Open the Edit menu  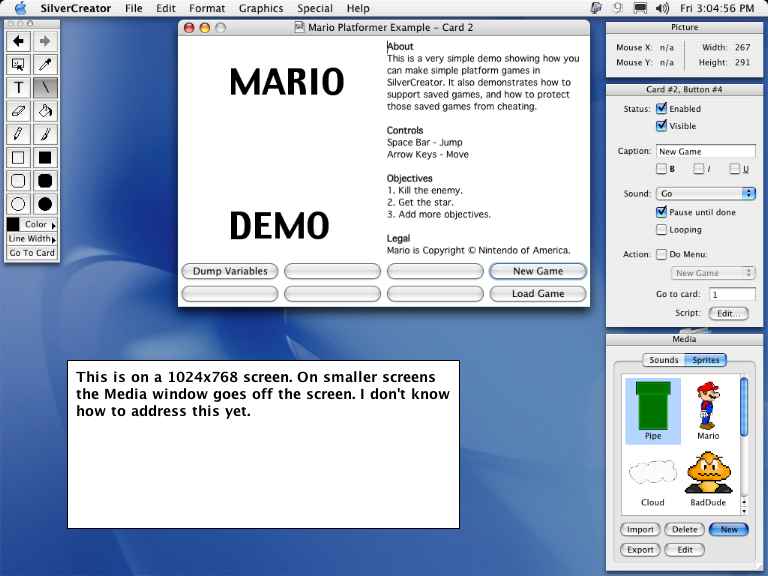[166, 8]
